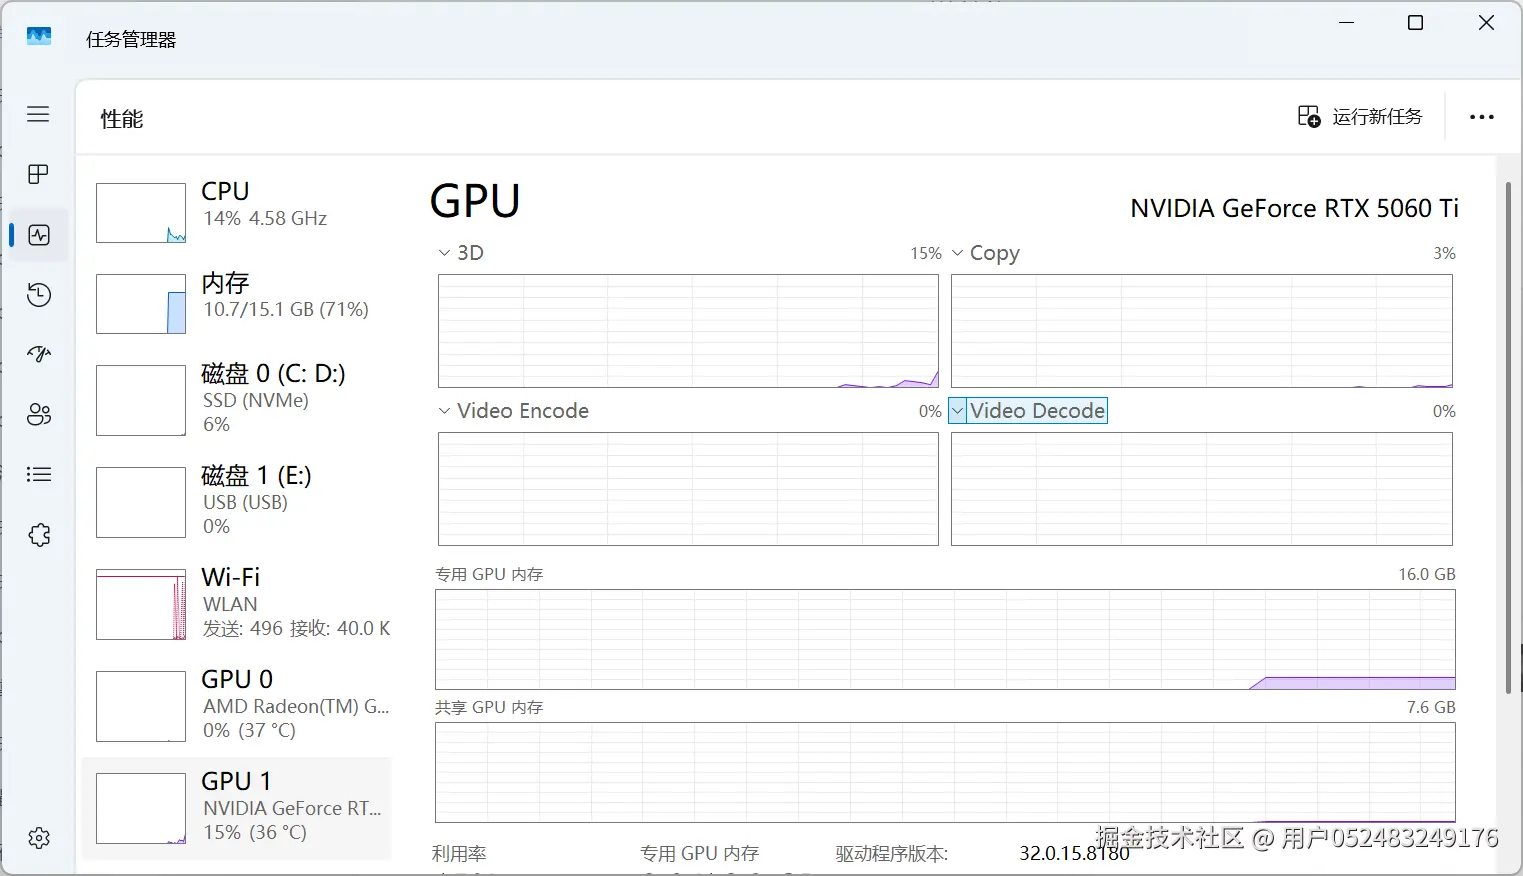Select 磁盘 1 (E:) USB item
This screenshot has width=1523, height=876.
[x=237, y=502]
